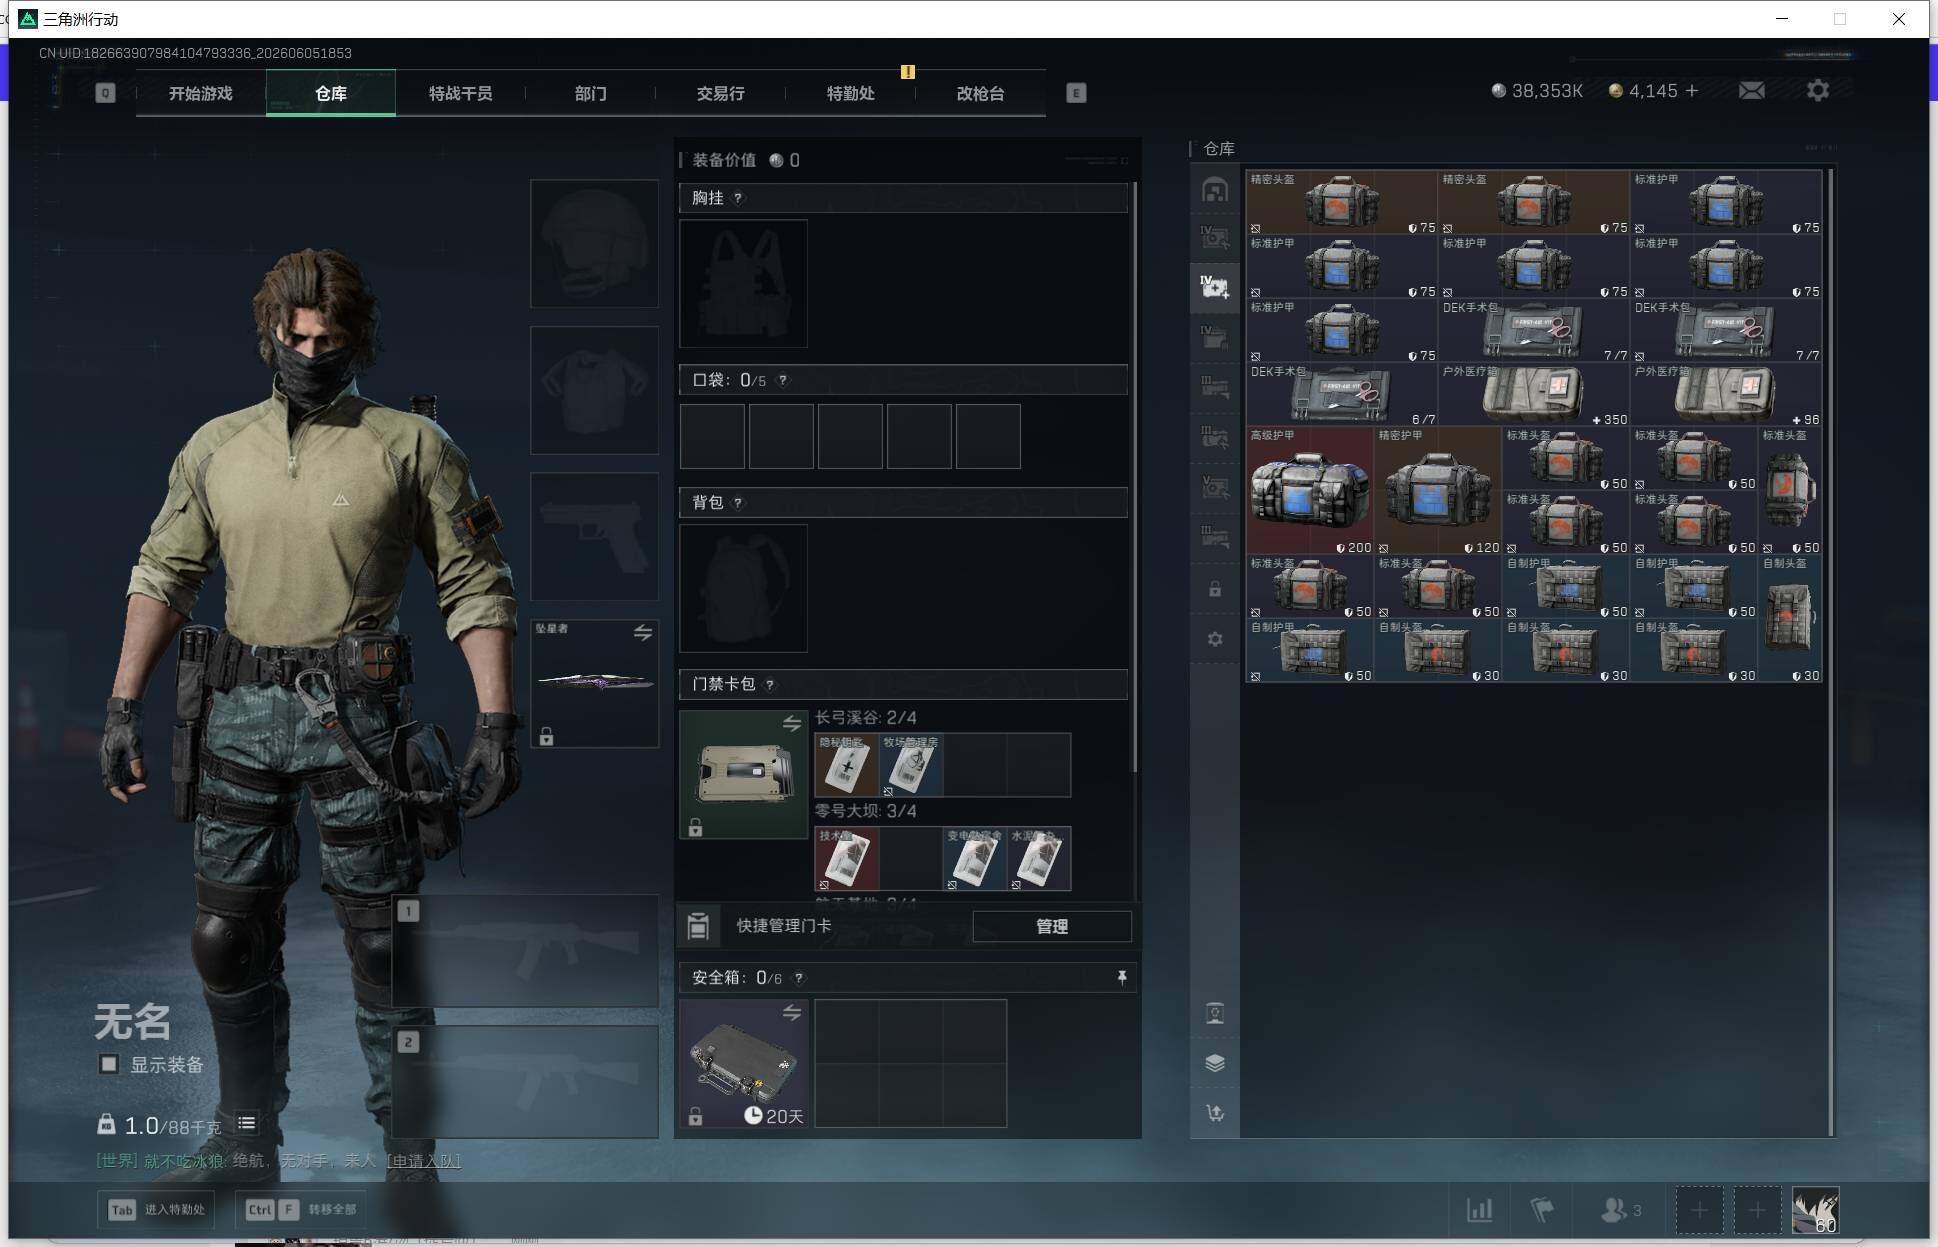Click the shopping cart upload icon
The width and height of the screenshot is (1938, 1247).
(1215, 1113)
